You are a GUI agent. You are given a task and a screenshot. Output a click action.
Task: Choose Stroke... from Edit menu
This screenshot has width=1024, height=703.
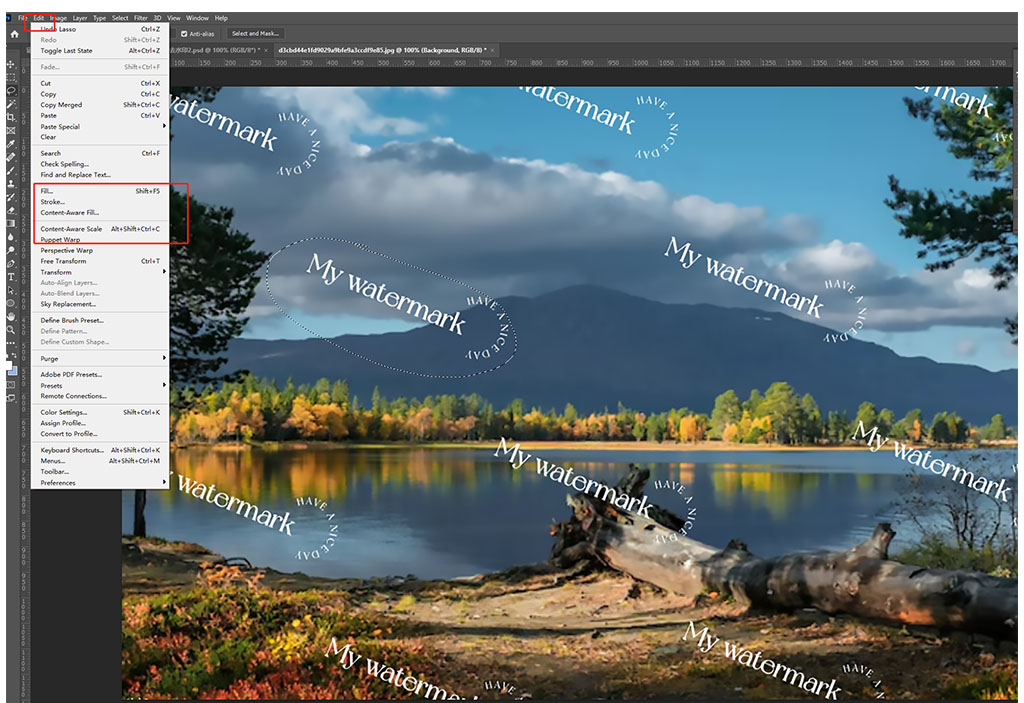pyautogui.click(x=100, y=202)
